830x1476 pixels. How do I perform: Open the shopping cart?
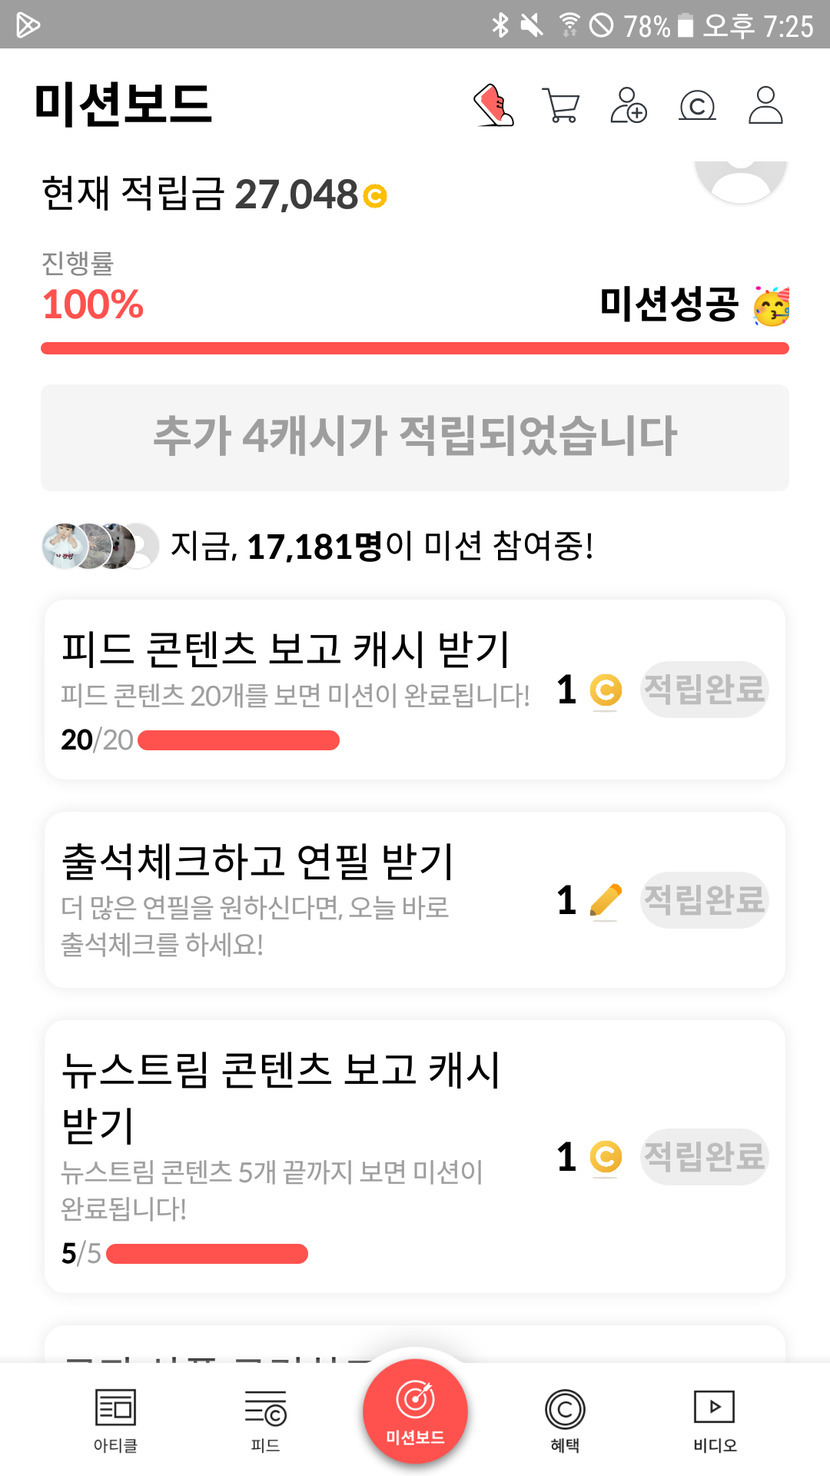[560, 105]
